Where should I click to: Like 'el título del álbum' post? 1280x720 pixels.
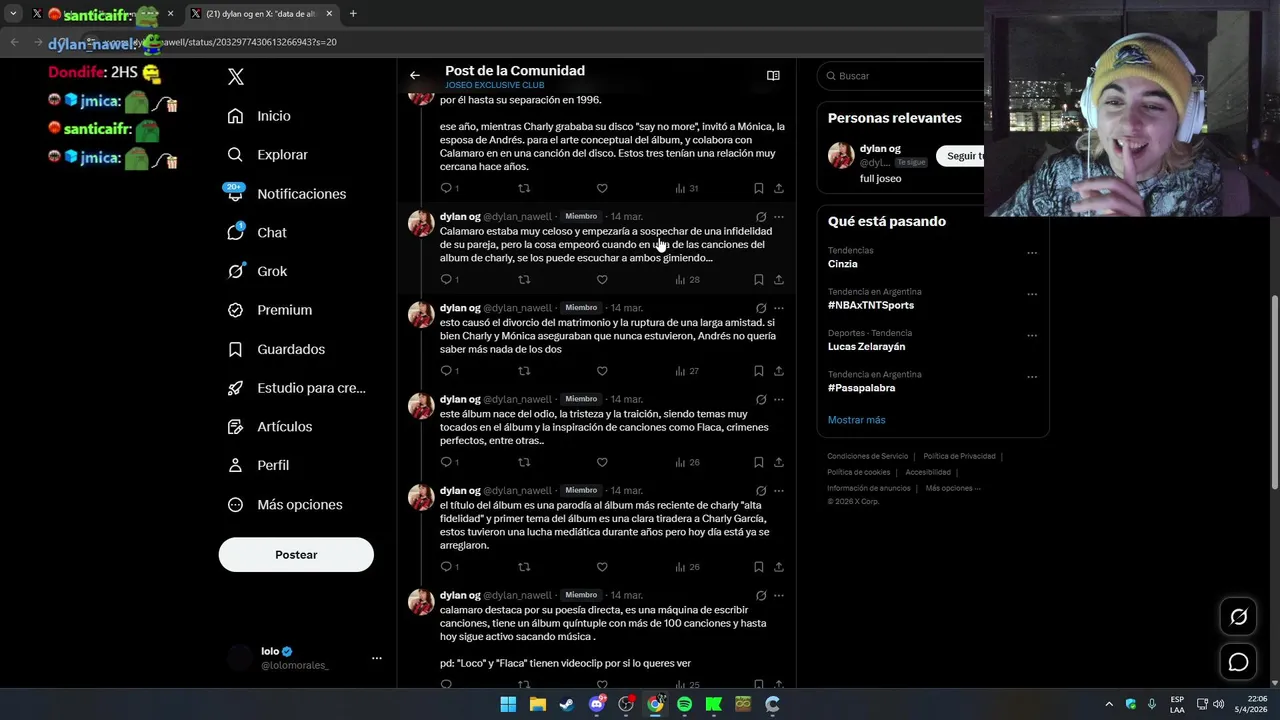602,567
